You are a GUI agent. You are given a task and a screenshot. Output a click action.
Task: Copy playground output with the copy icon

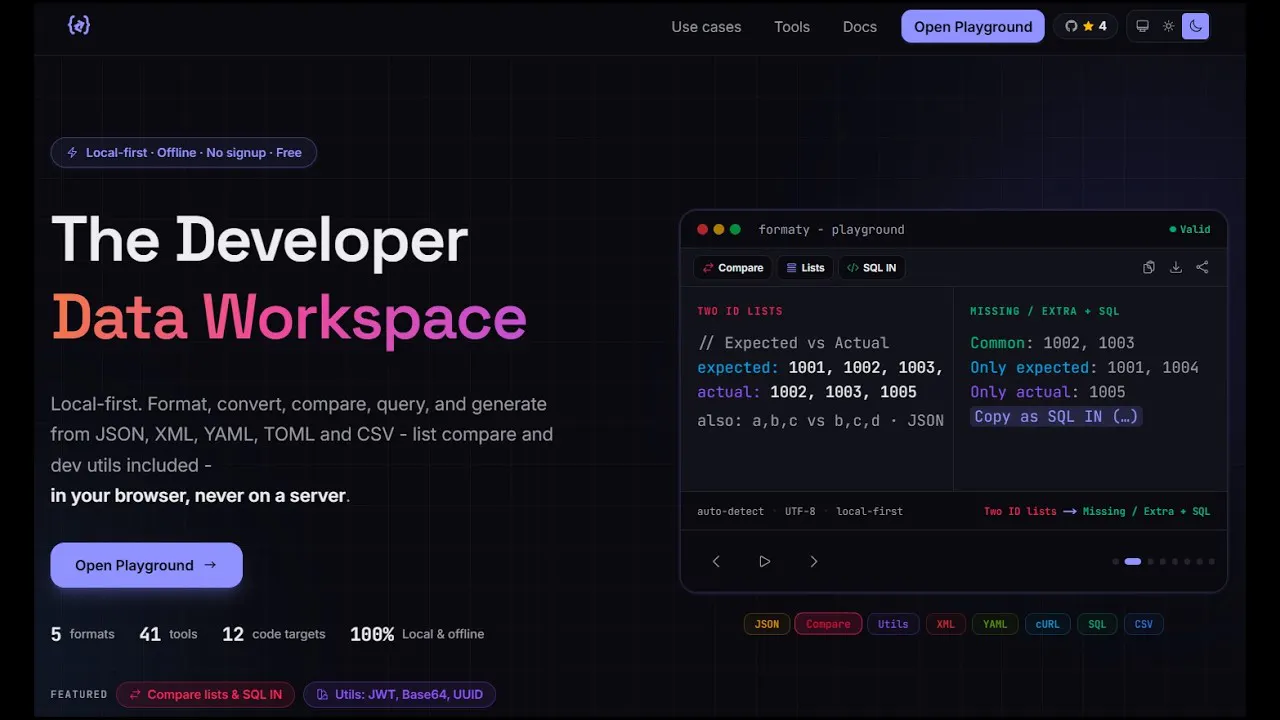(x=1149, y=267)
